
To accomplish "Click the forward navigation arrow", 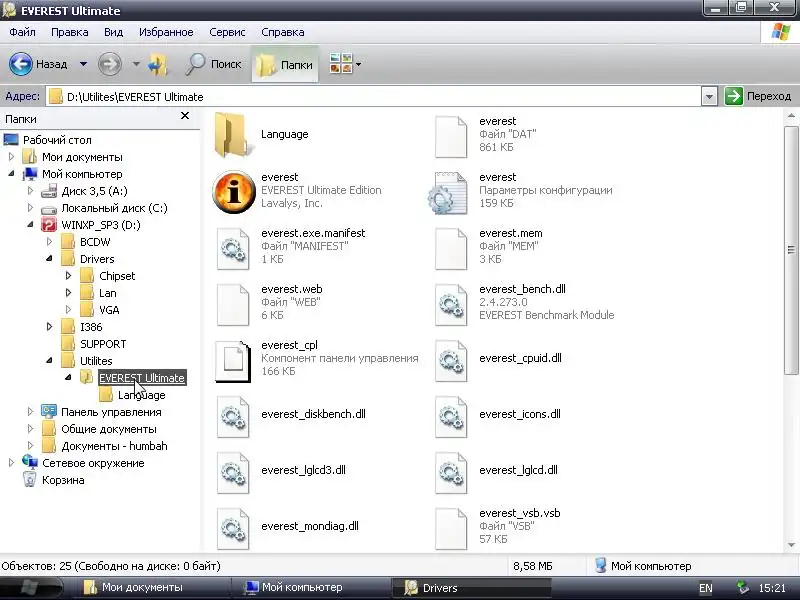I will click(109, 64).
